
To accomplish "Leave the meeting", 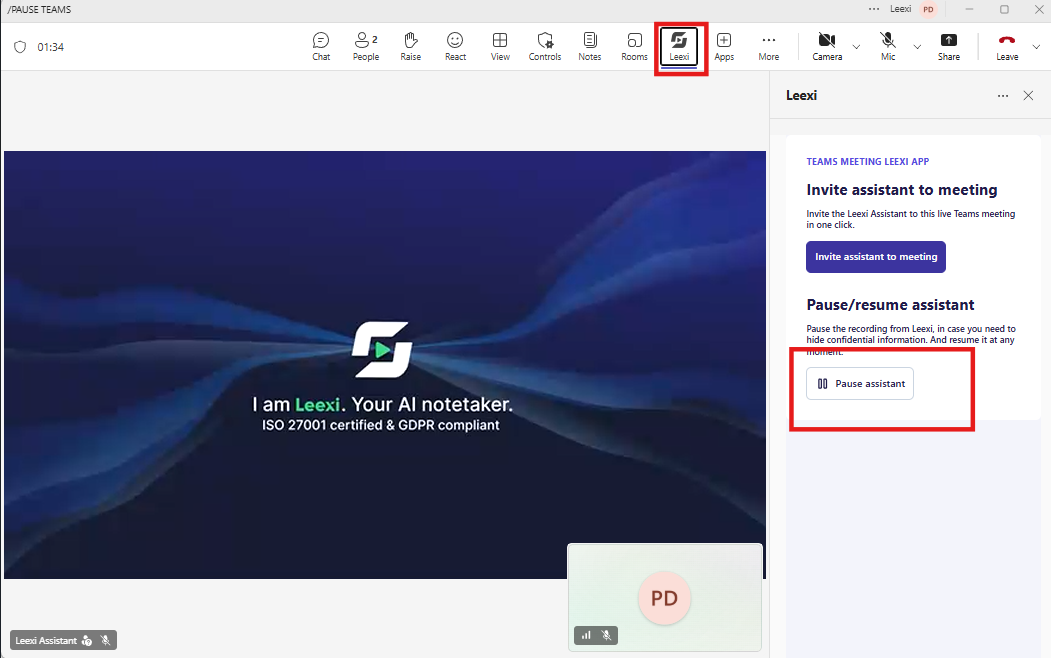I will tap(1007, 47).
